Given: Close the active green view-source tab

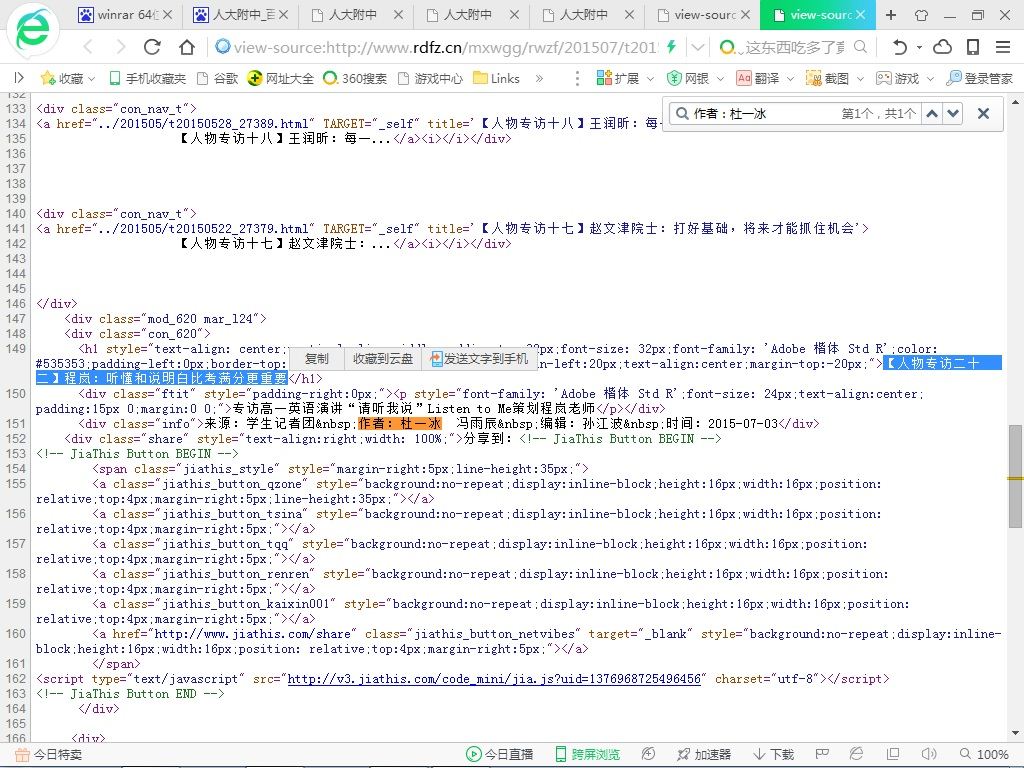Looking at the screenshot, I should 860,14.
